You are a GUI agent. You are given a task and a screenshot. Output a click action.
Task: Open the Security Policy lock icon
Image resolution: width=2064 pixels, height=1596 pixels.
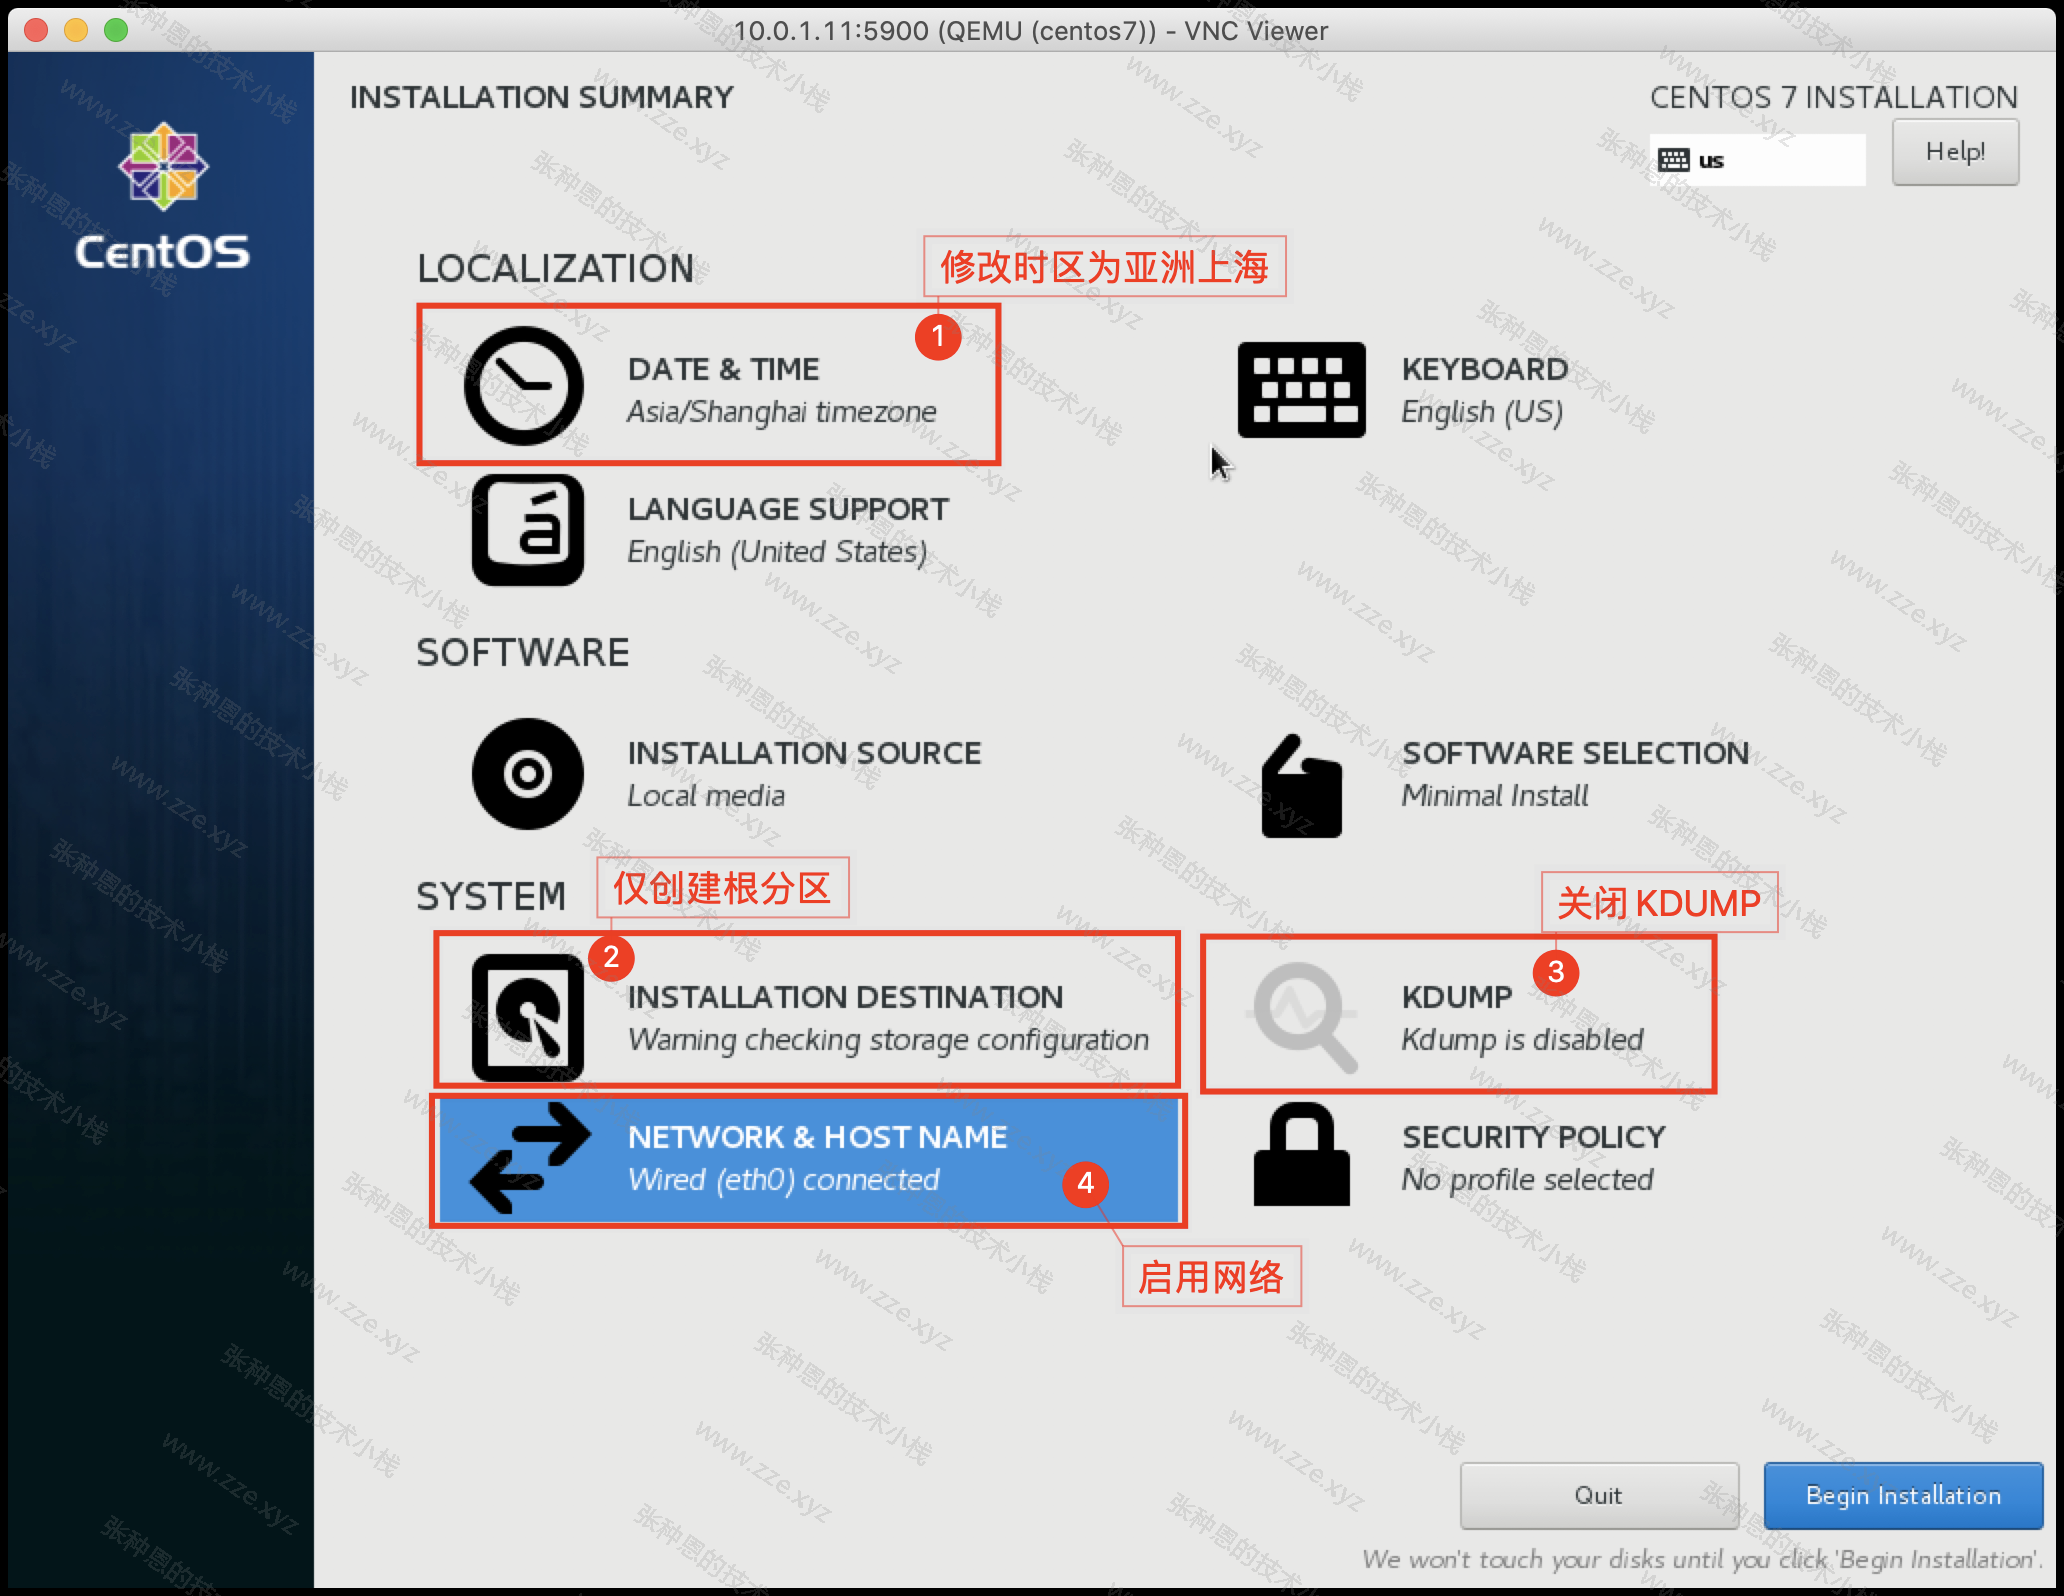(1301, 1155)
